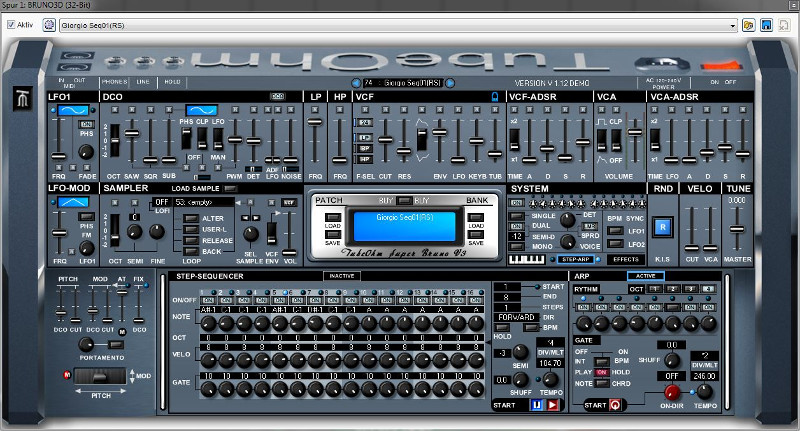Click the LFO1 waveform display
The height and width of the screenshot is (431, 800).
[x=73, y=110]
